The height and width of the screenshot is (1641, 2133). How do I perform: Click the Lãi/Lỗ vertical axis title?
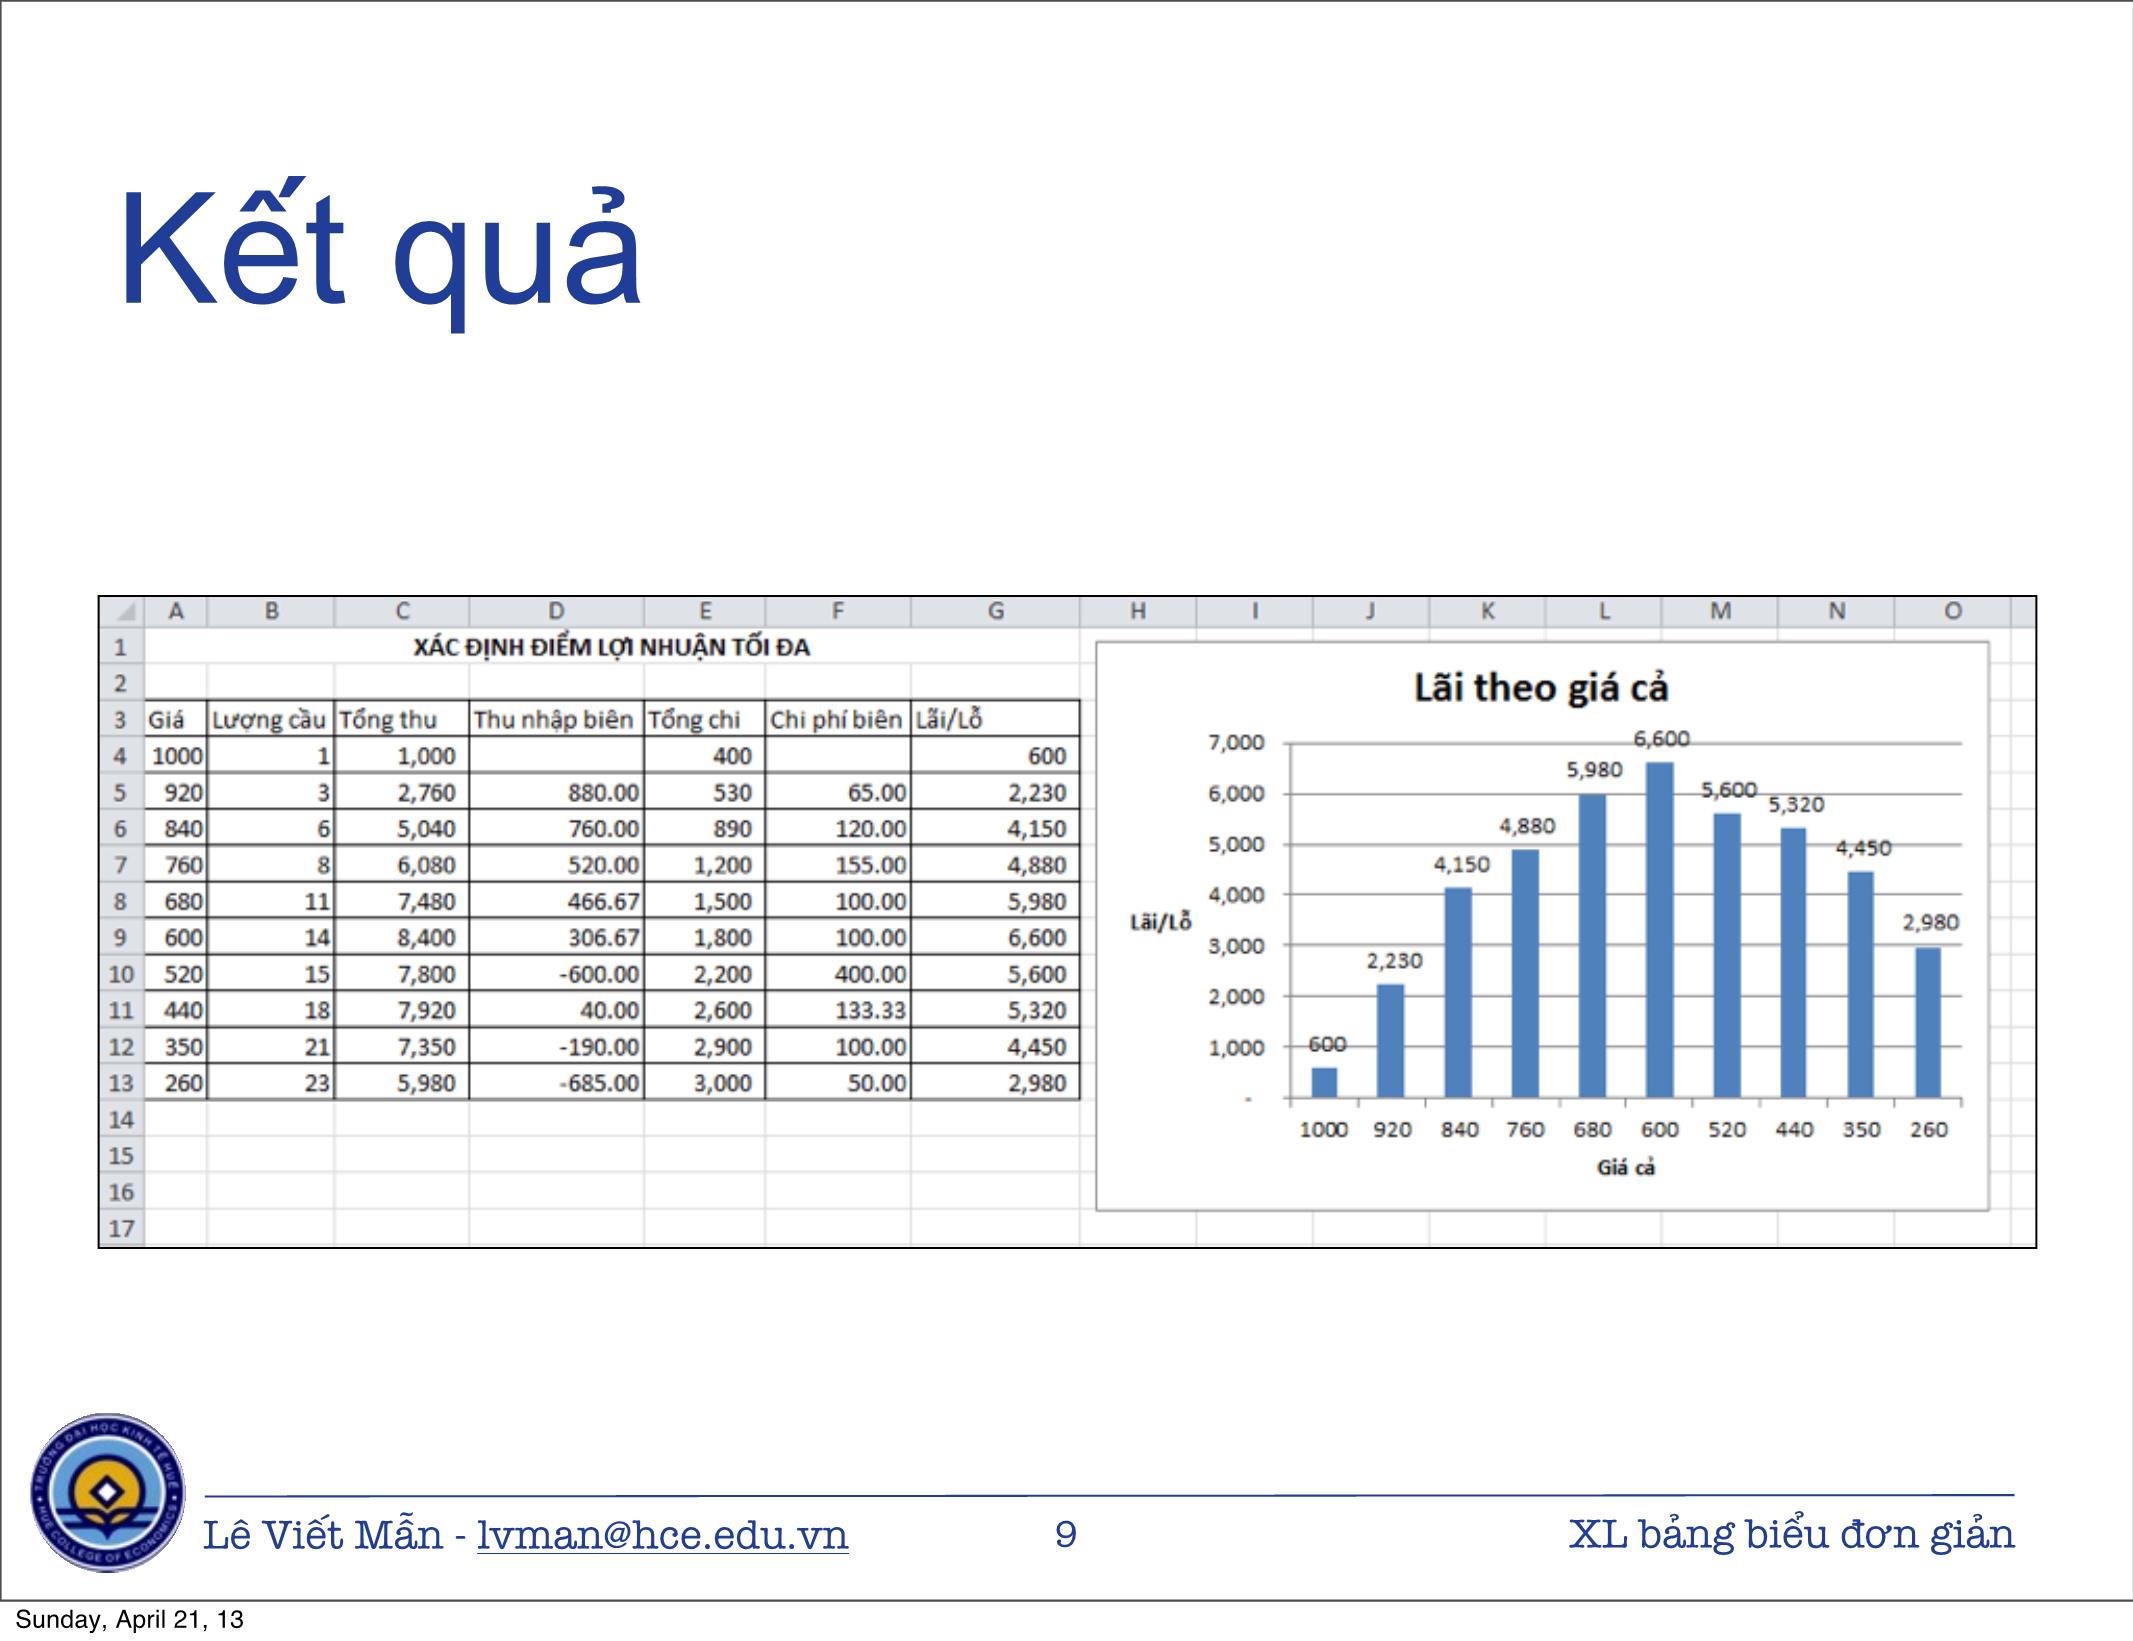pyautogui.click(x=1161, y=922)
